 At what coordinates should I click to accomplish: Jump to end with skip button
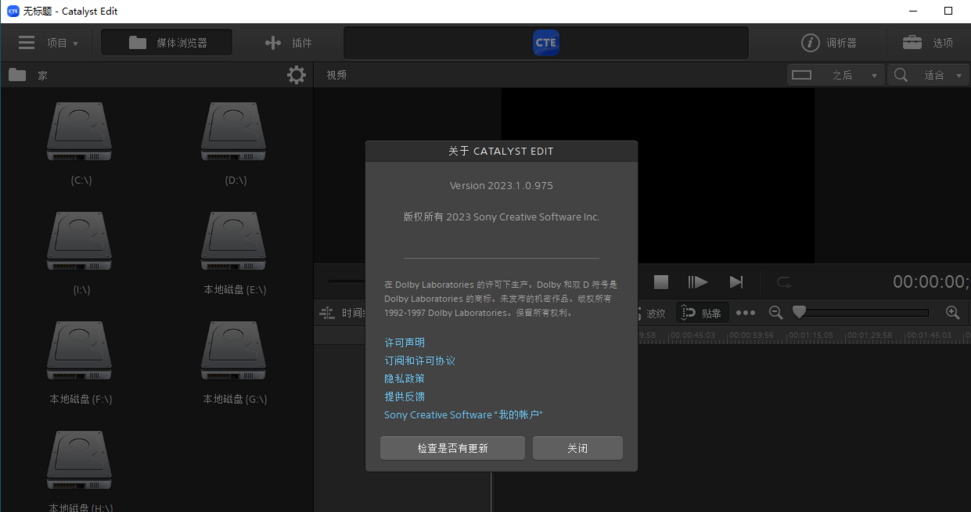click(736, 282)
